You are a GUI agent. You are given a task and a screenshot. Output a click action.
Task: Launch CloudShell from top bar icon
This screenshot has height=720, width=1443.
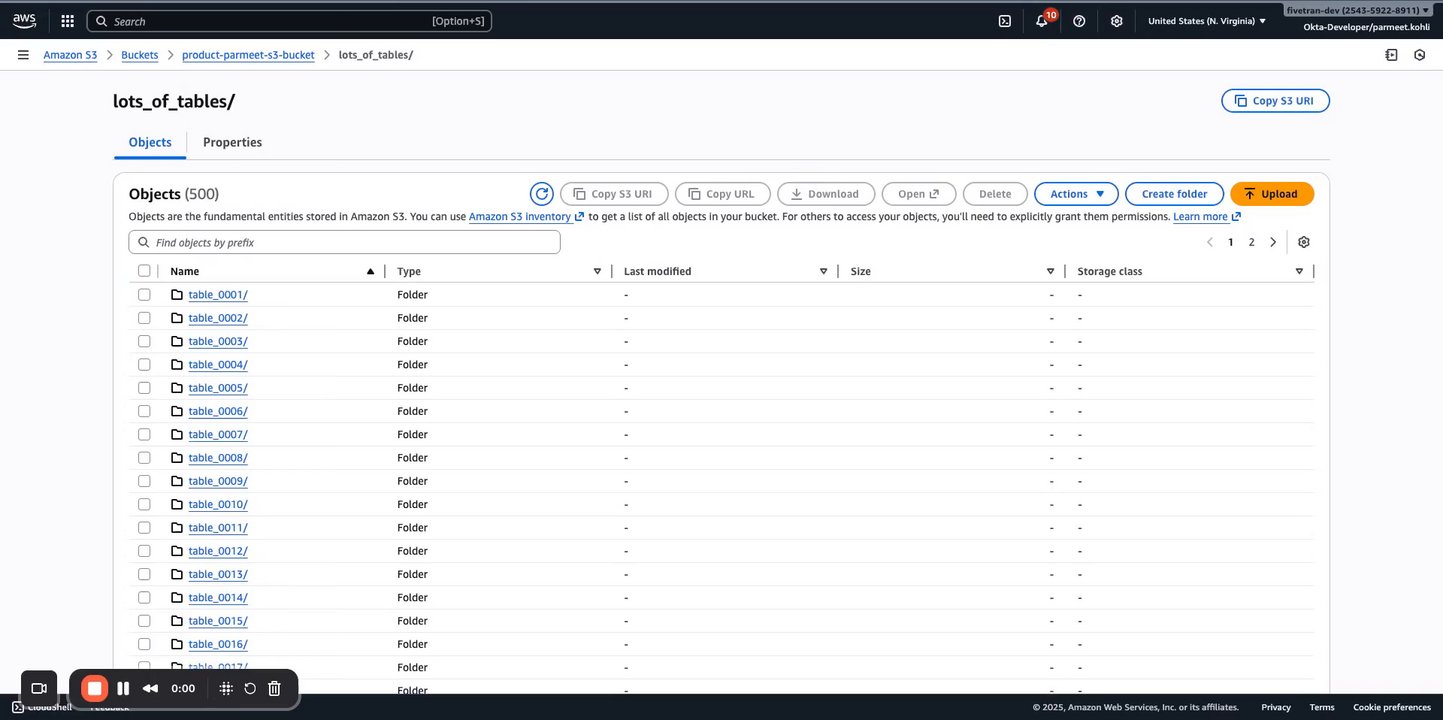coord(1005,21)
